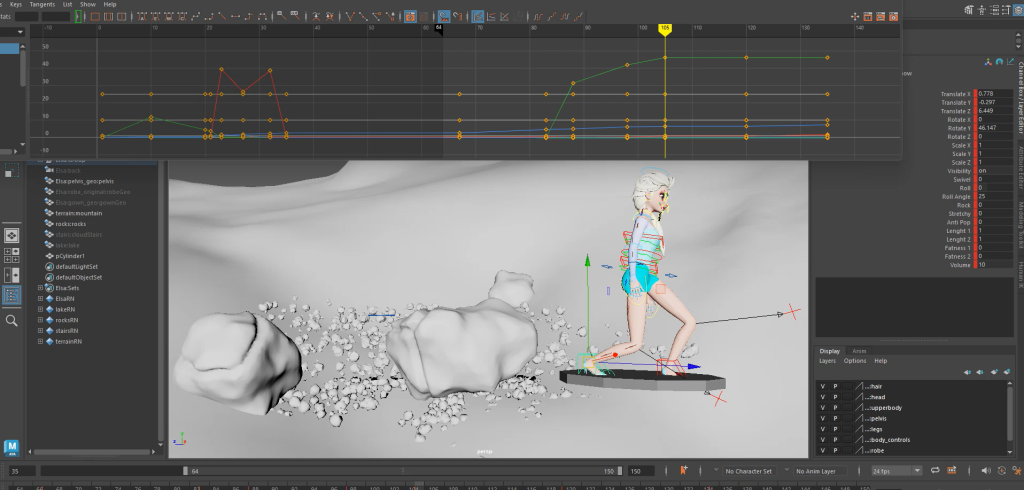Toggle playback P of robe layer
1024x490 pixels.
click(x=835, y=450)
